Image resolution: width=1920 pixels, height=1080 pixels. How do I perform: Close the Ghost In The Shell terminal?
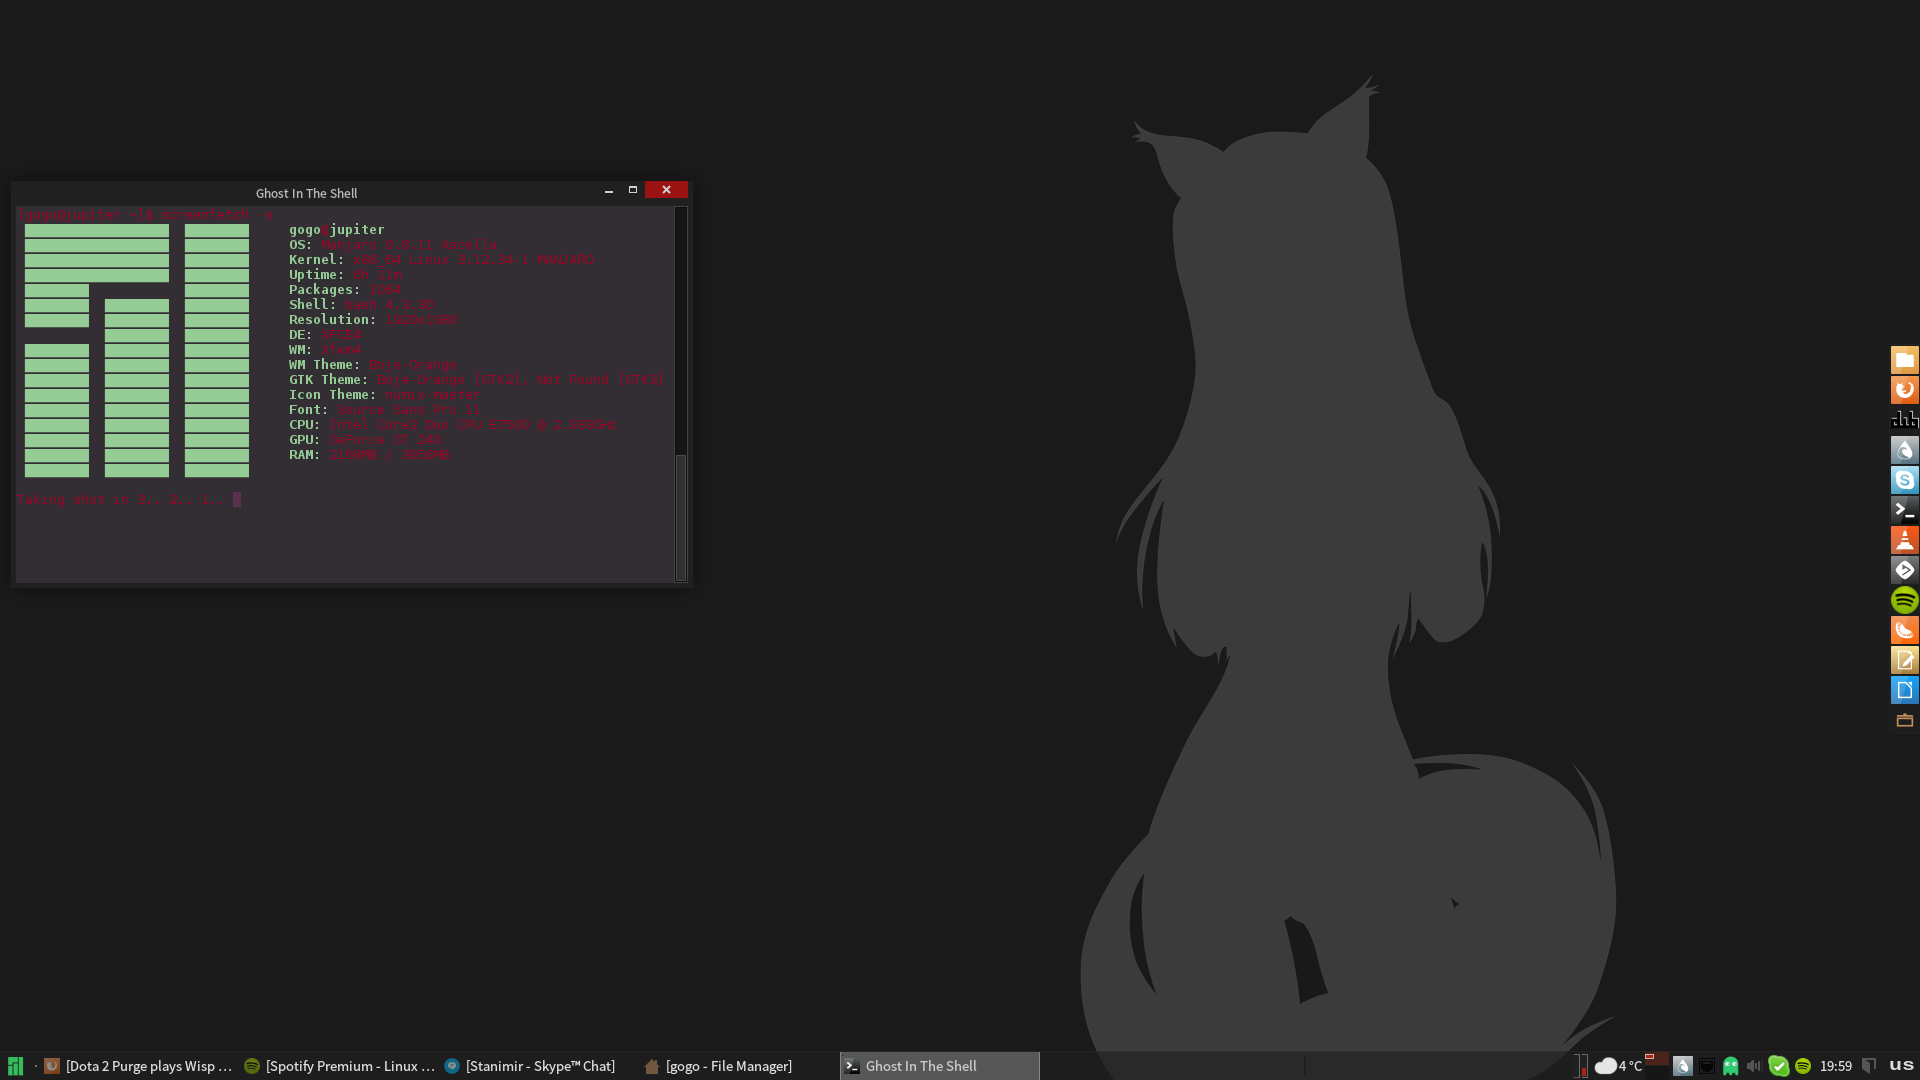666,190
